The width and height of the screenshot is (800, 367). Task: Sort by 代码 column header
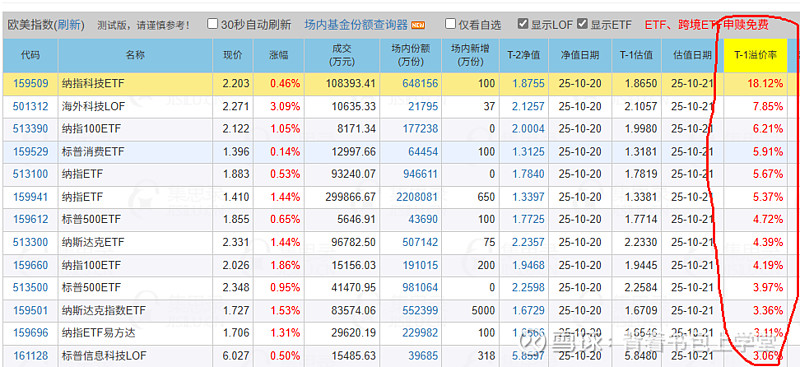coord(31,55)
